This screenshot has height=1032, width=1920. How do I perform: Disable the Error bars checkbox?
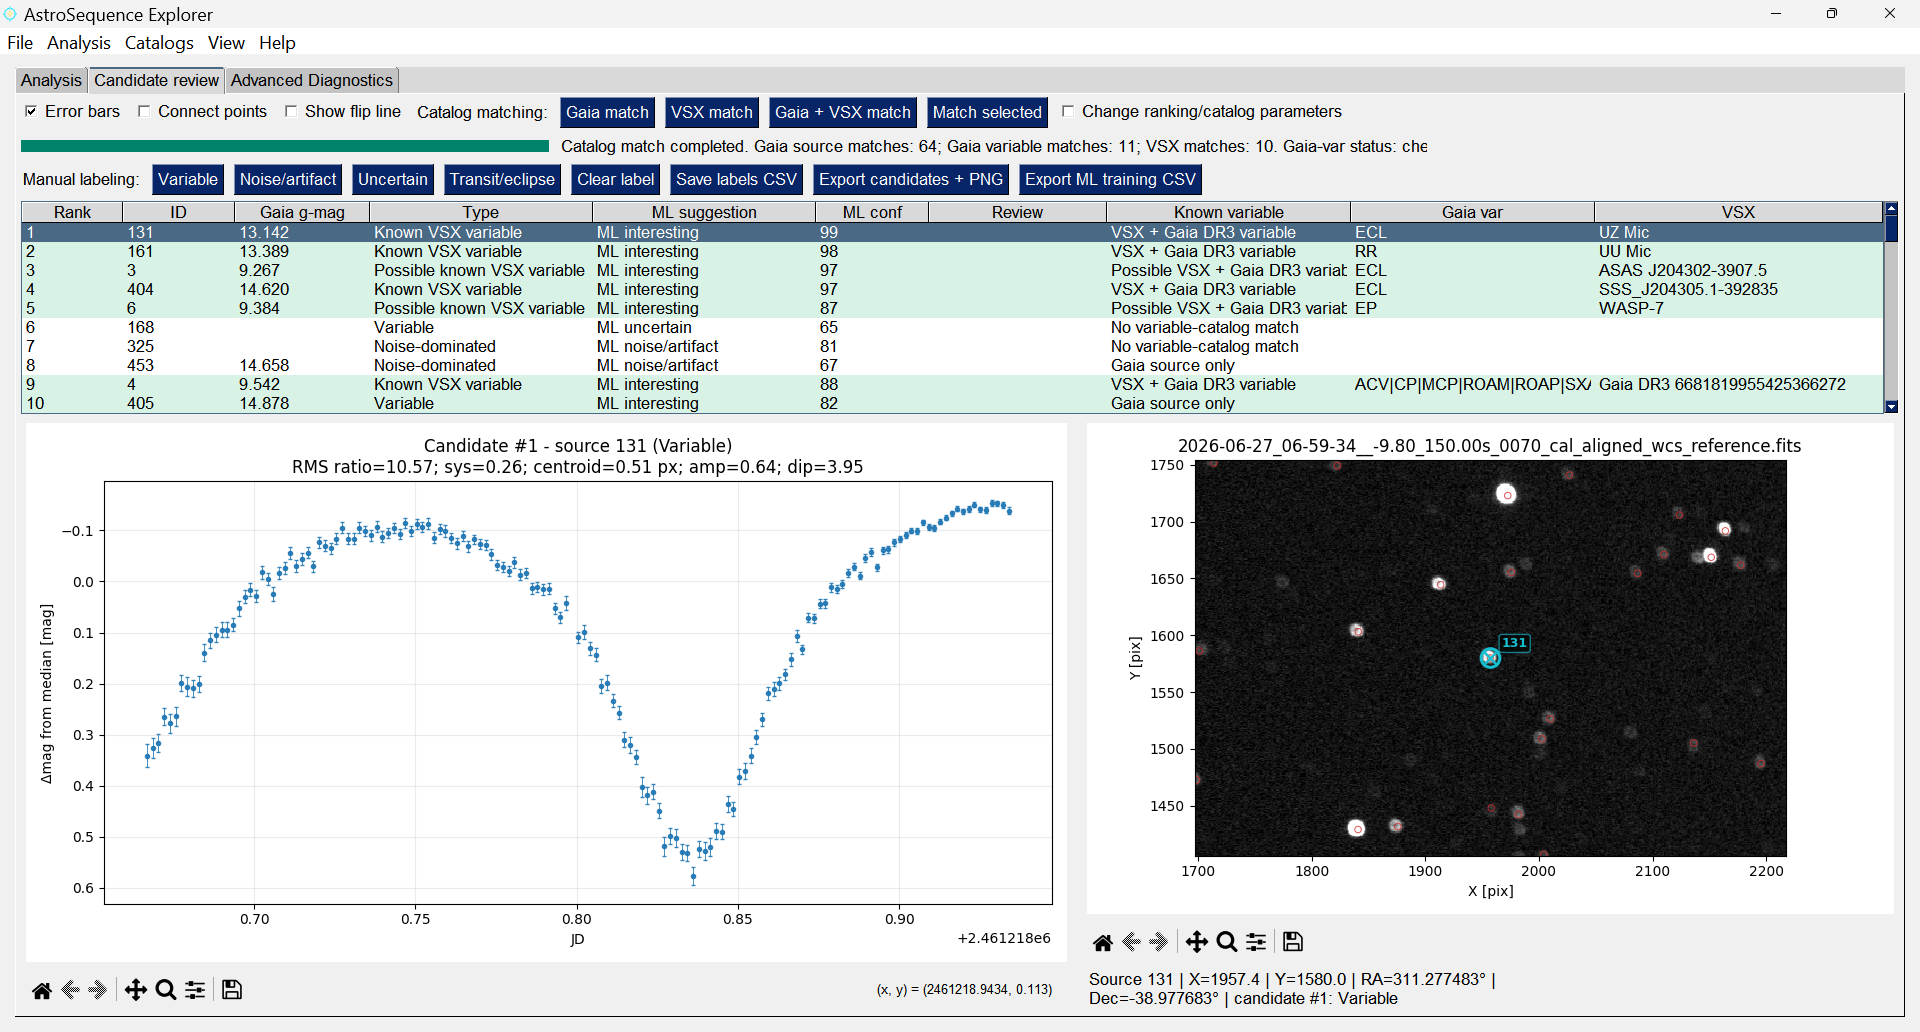(x=31, y=111)
